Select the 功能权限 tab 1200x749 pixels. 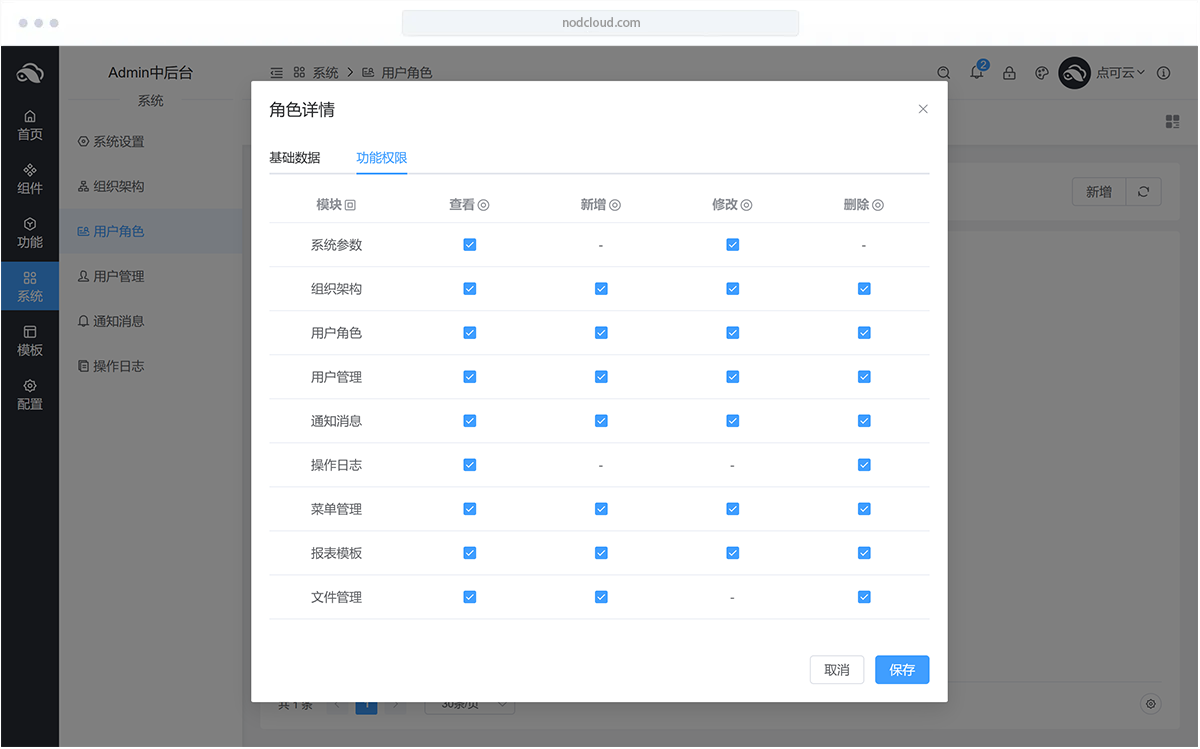[381, 158]
